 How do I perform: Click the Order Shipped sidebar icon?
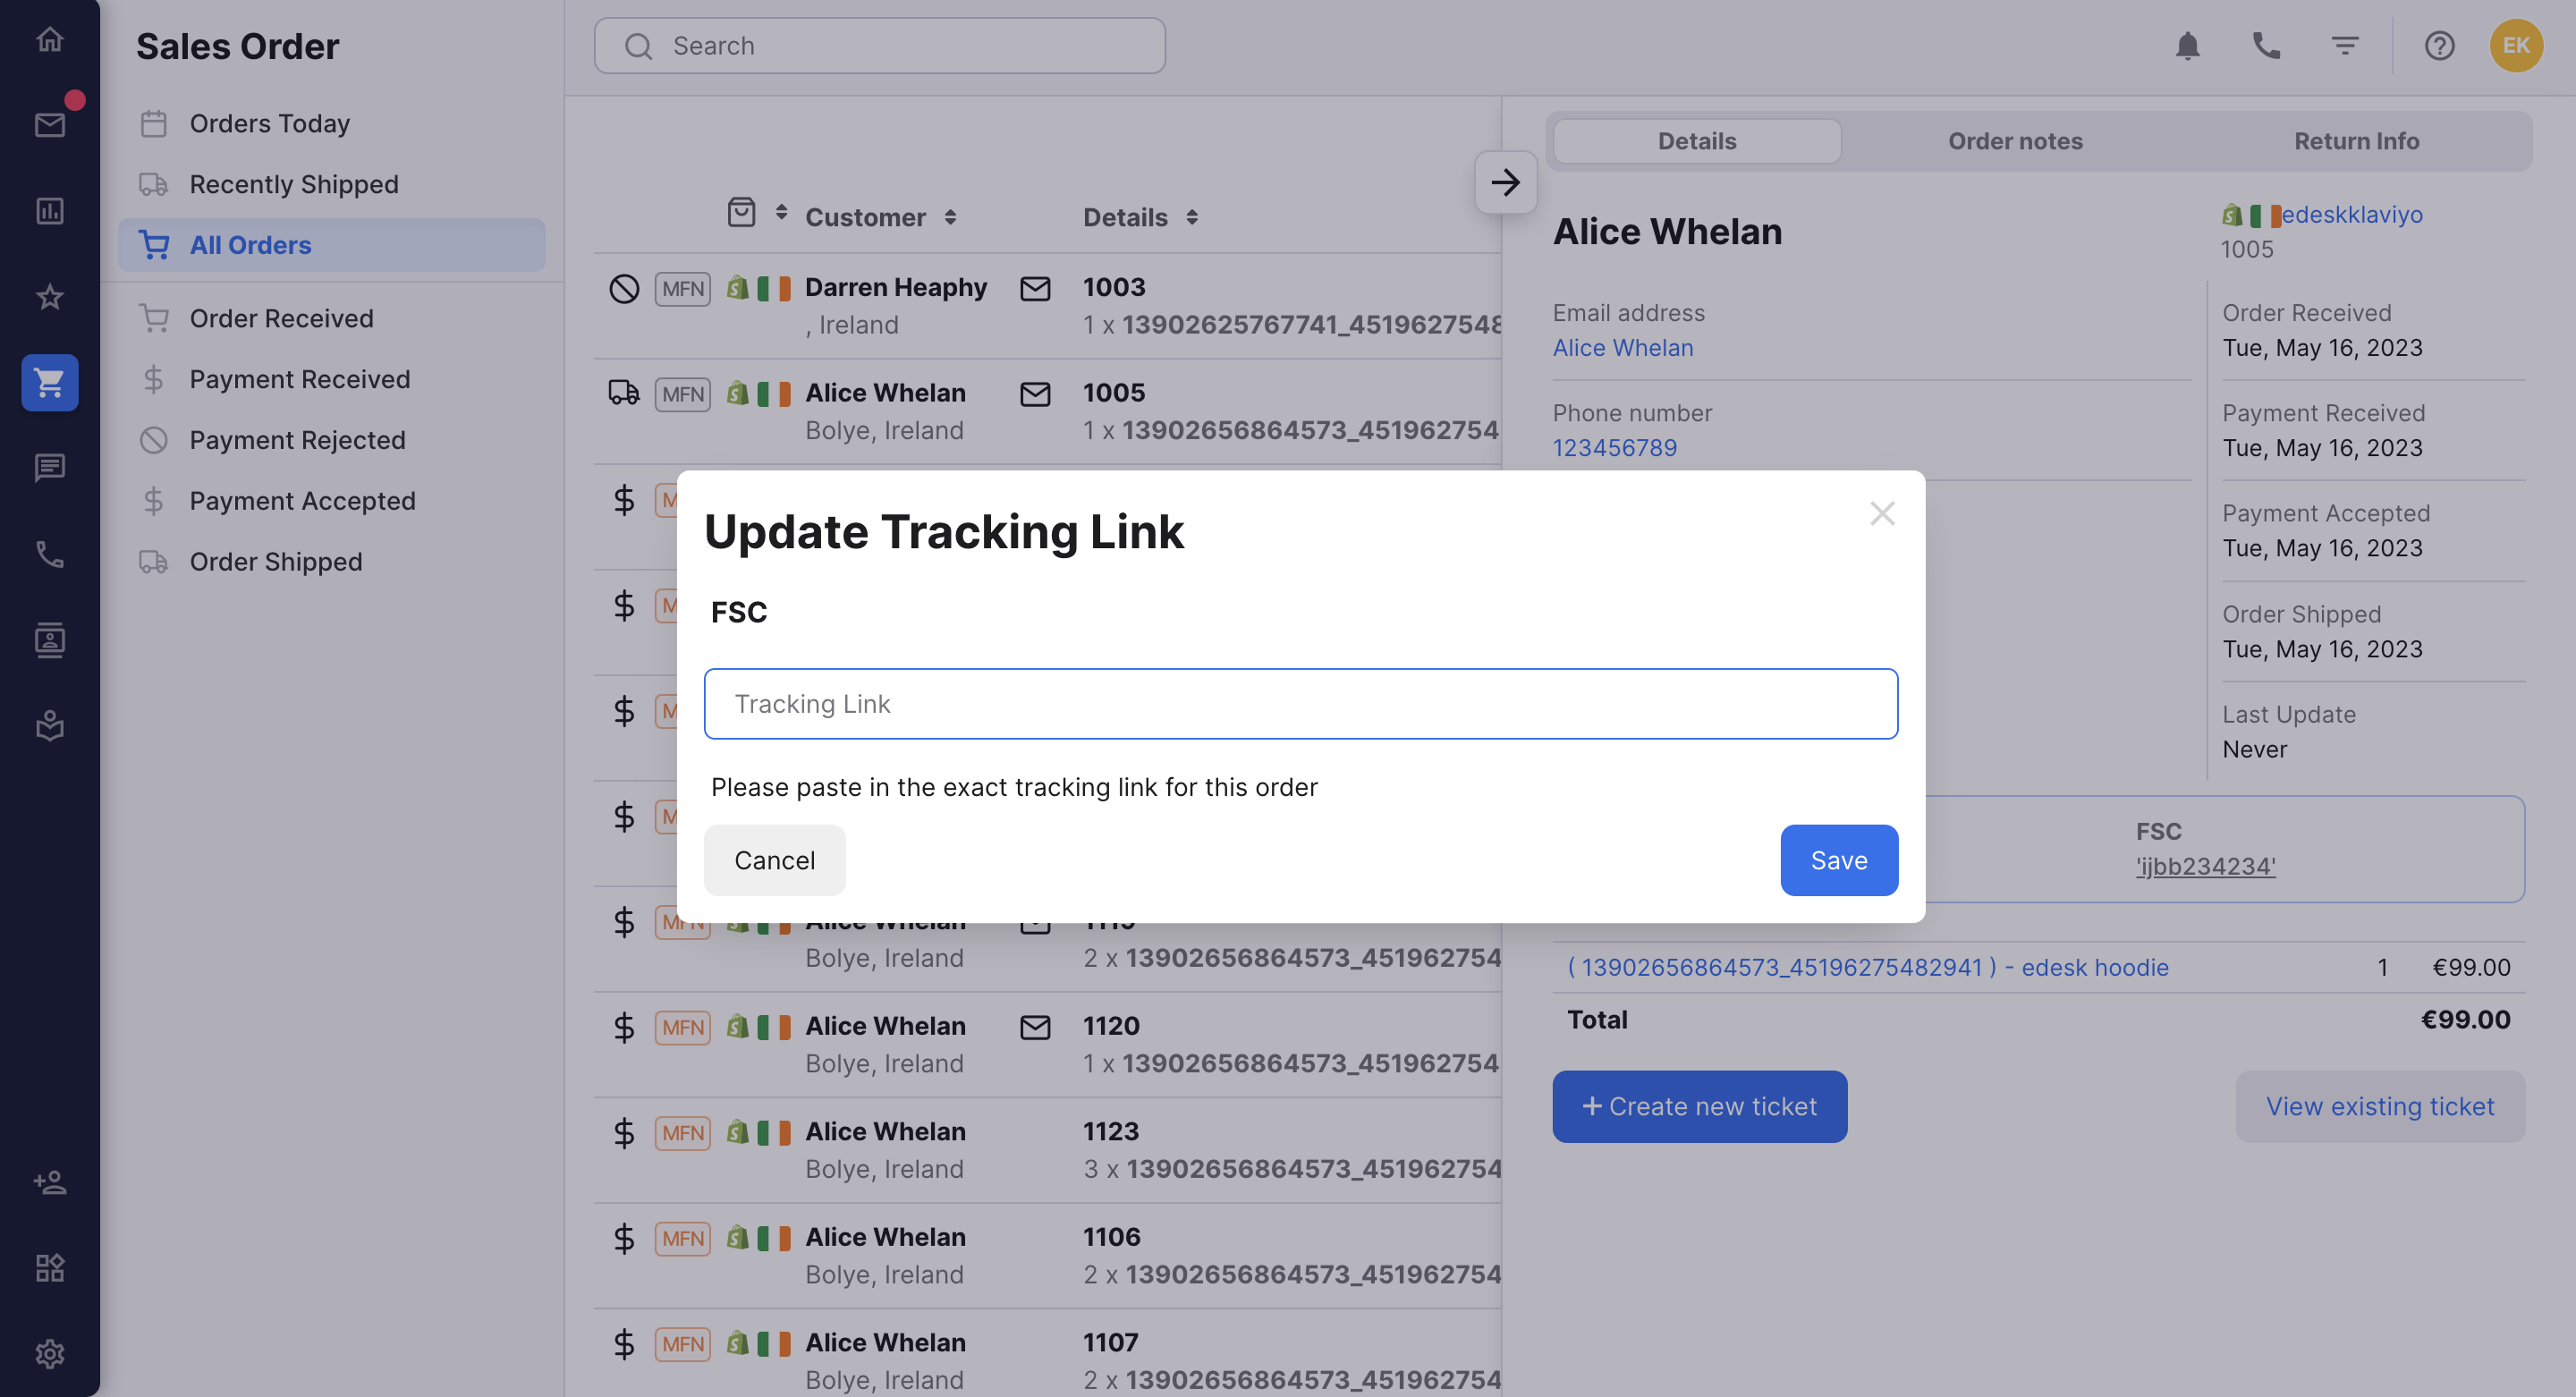click(155, 561)
